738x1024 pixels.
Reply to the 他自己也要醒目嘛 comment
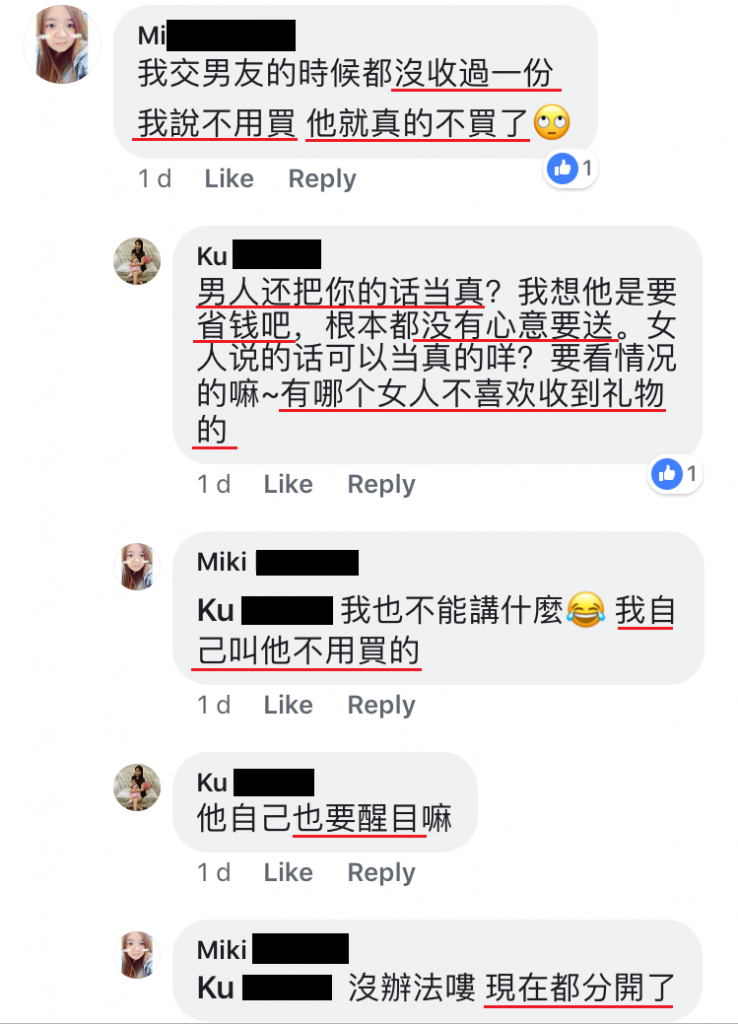click(x=381, y=872)
